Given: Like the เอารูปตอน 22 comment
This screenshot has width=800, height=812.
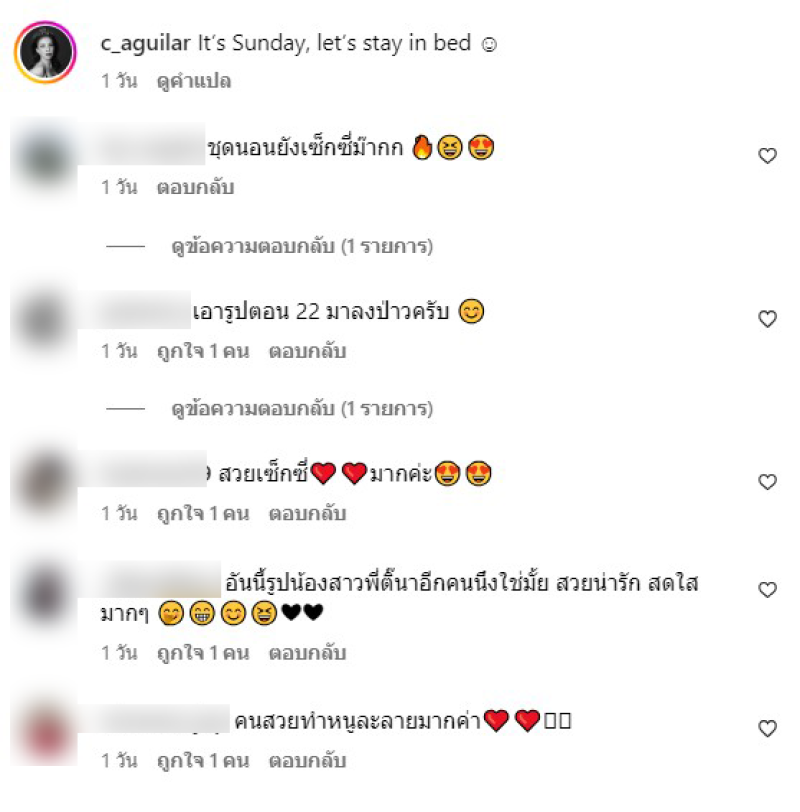Looking at the screenshot, I should pyautogui.click(x=767, y=318).
